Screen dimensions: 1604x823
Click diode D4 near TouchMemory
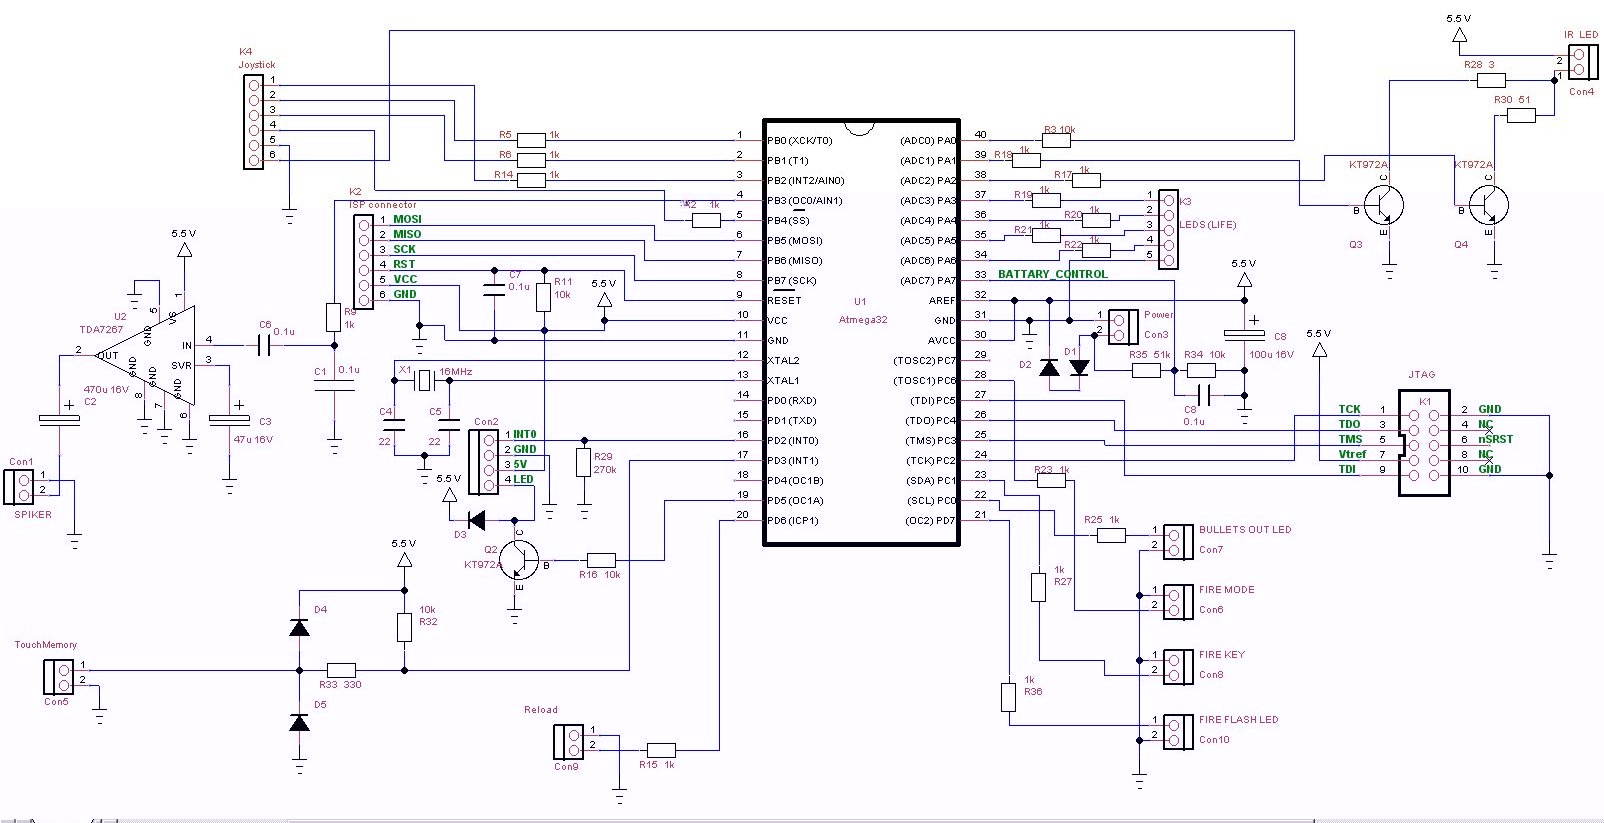[x=299, y=627]
